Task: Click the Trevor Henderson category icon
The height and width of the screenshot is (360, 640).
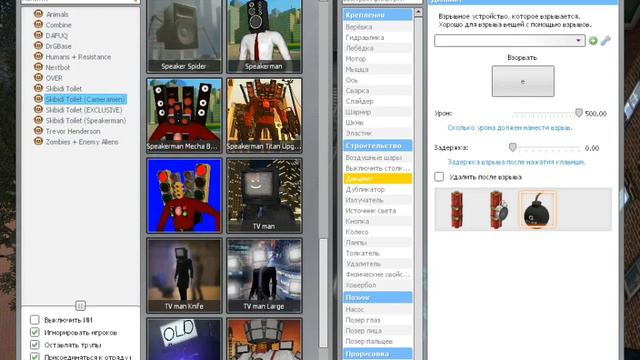Action: pyautogui.click(x=38, y=131)
